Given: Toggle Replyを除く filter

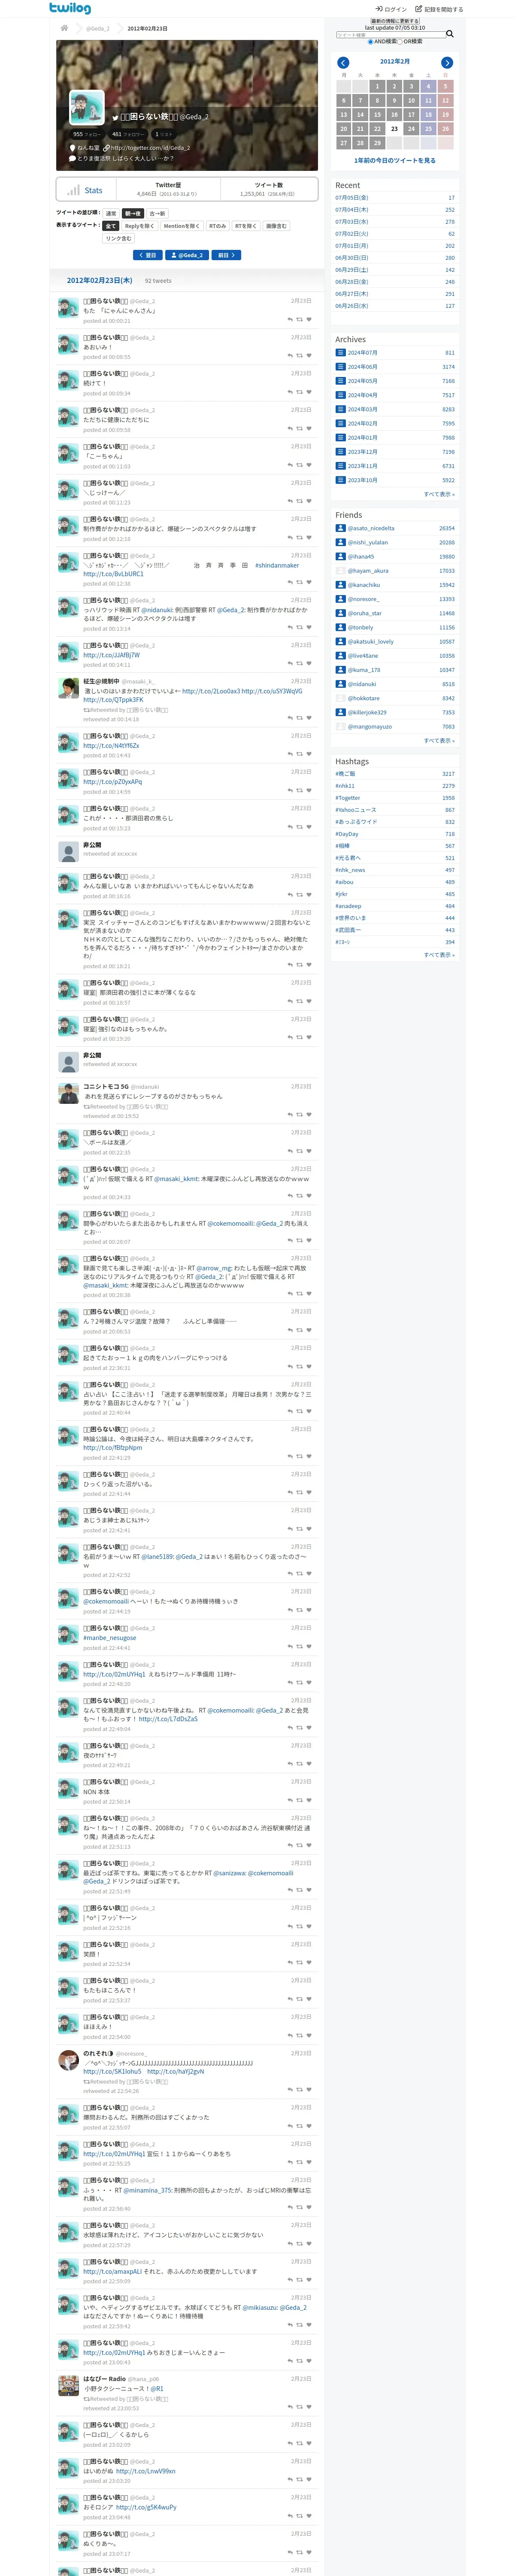Looking at the screenshot, I should [139, 226].
